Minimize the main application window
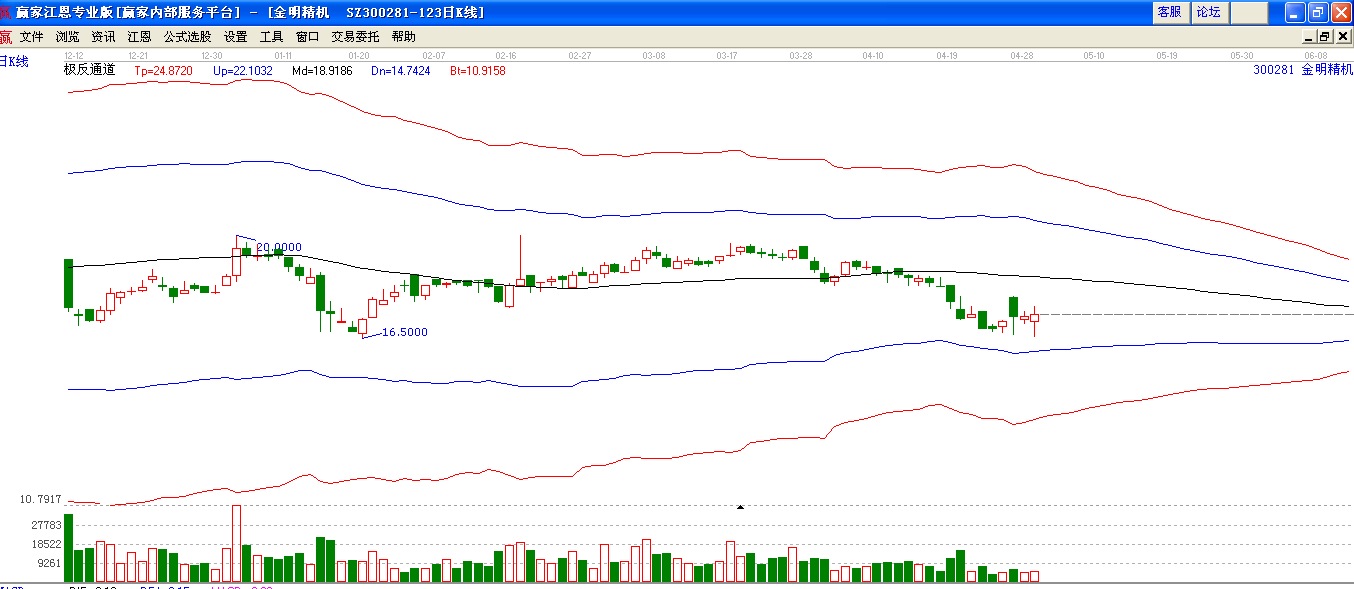The height and width of the screenshot is (589, 1354). click(x=1295, y=12)
